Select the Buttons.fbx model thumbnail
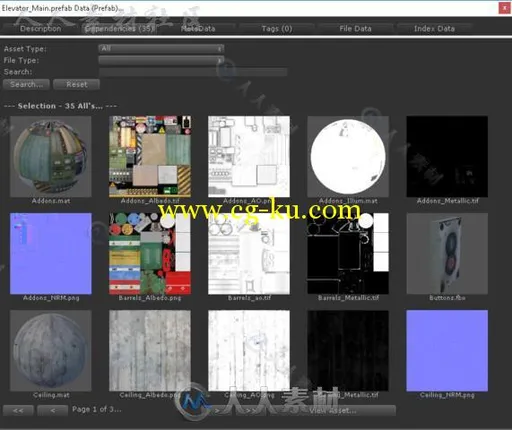Screen dimensions: 512x430 [447, 254]
